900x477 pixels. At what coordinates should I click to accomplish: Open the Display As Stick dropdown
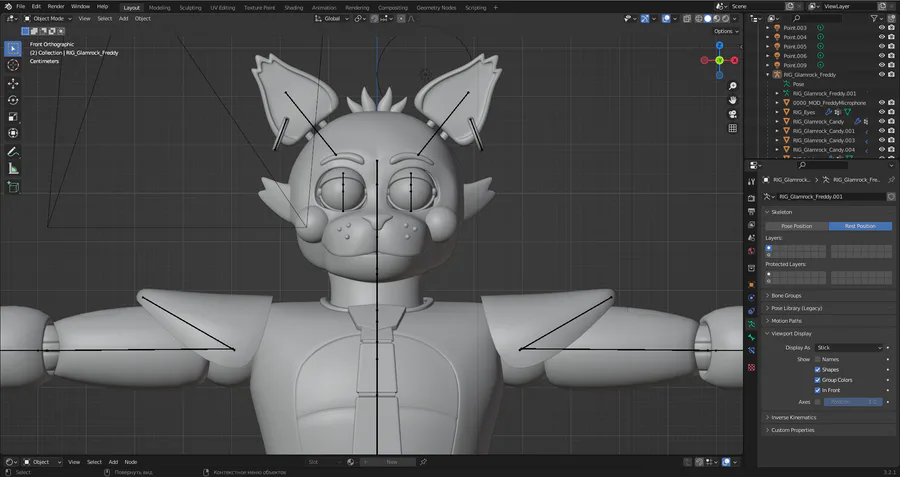849,347
